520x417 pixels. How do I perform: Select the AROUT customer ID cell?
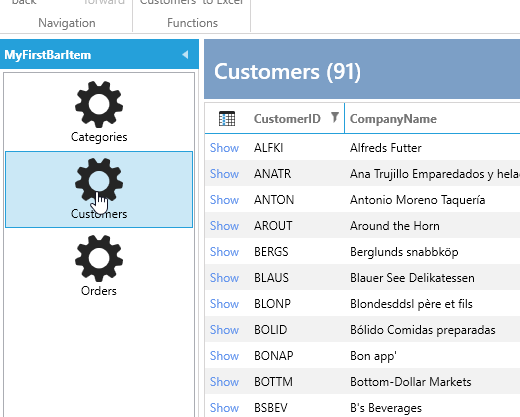273,226
